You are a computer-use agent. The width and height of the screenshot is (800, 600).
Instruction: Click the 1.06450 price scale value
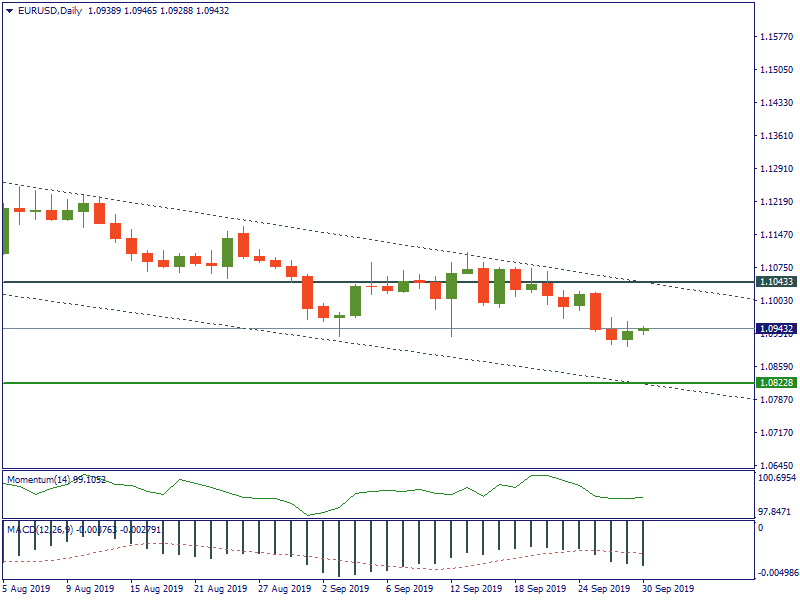776,466
